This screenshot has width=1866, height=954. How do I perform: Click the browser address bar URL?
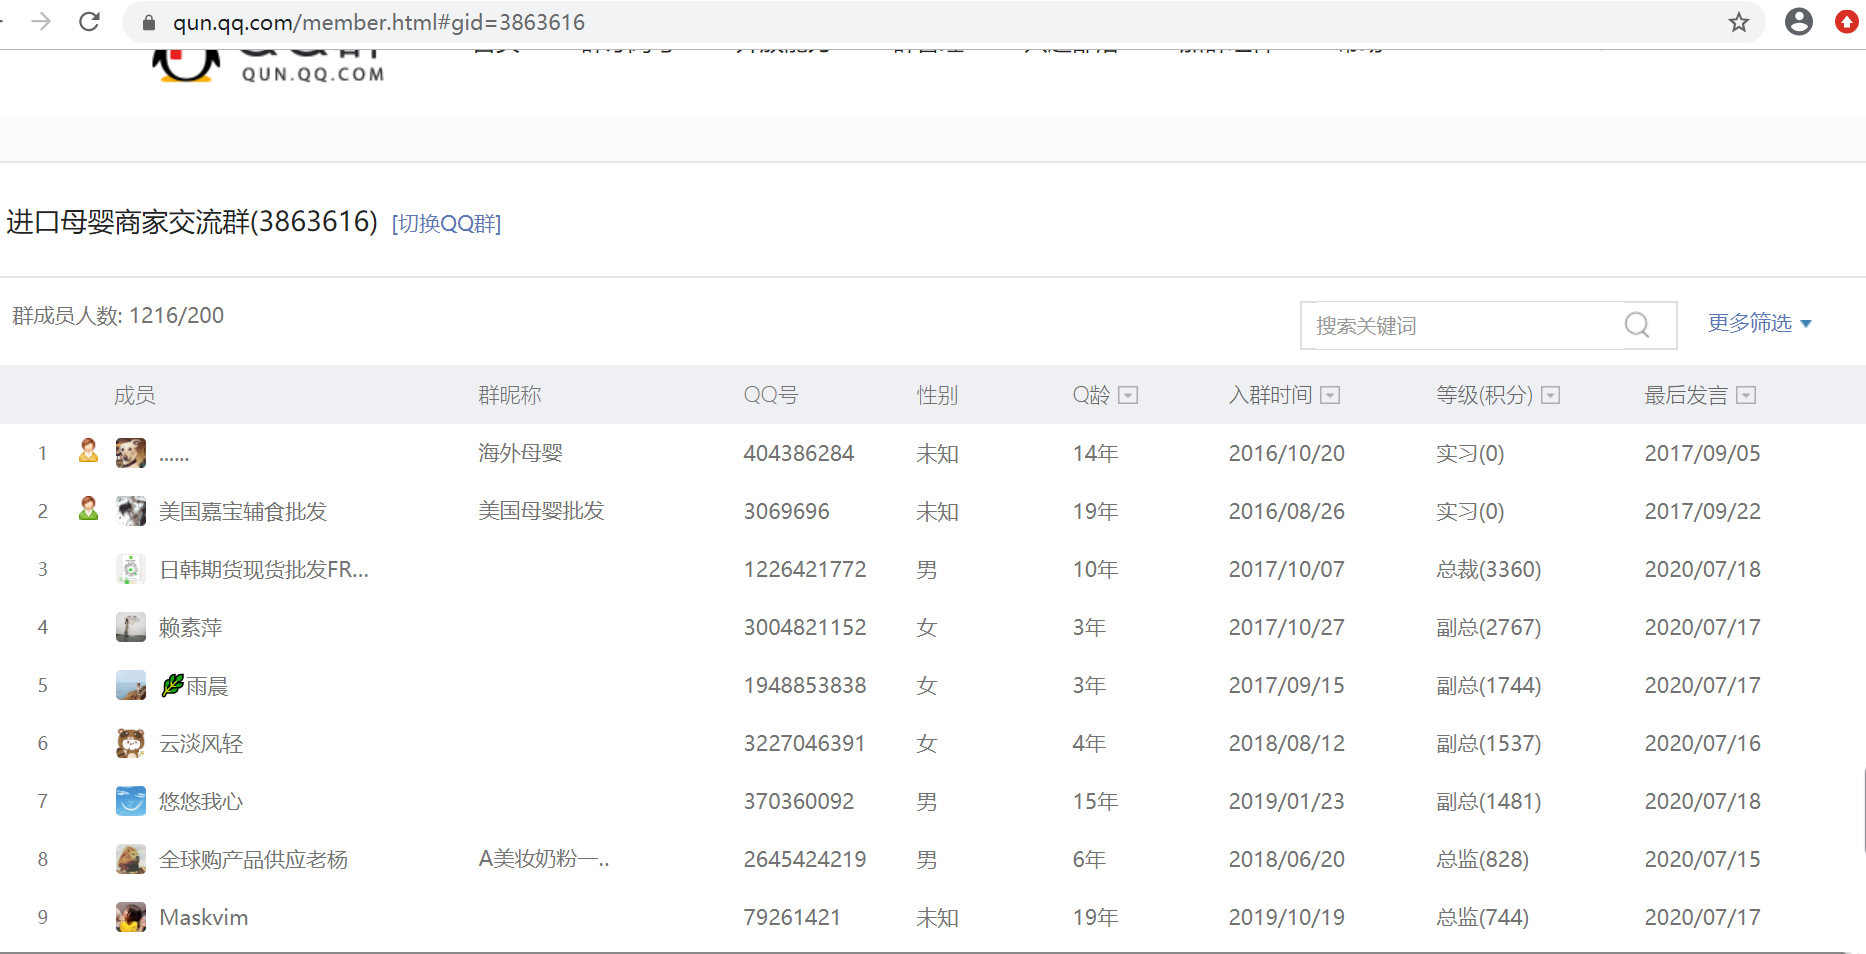pyautogui.click(x=378, y=22)
